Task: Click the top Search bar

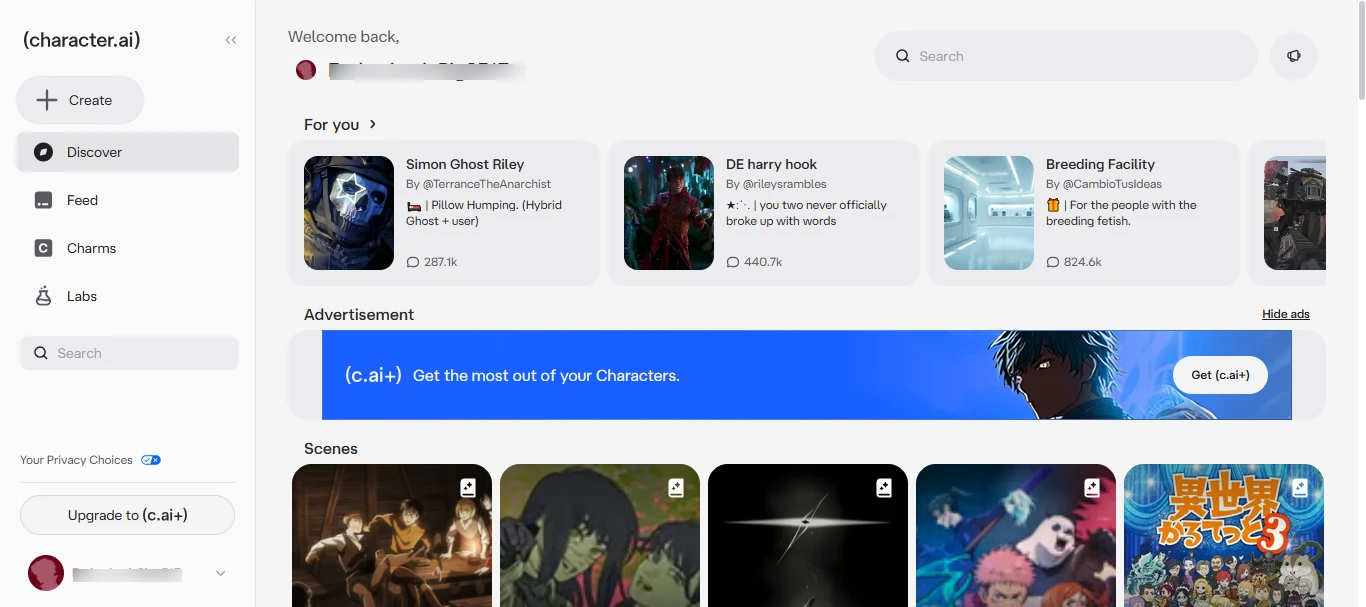Action: (x=1066, y=56)
